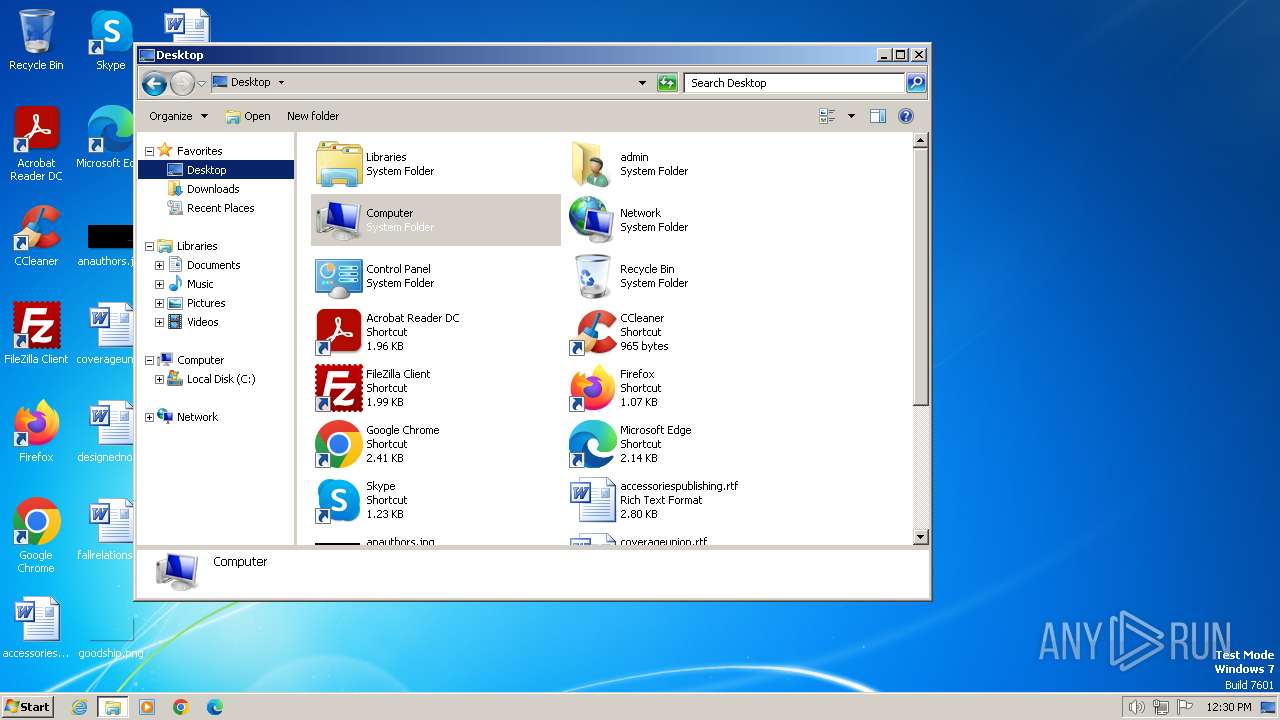Screen dimensions: 1280x720
Task: Click the Open toolbar button
Action: [248, 116]
